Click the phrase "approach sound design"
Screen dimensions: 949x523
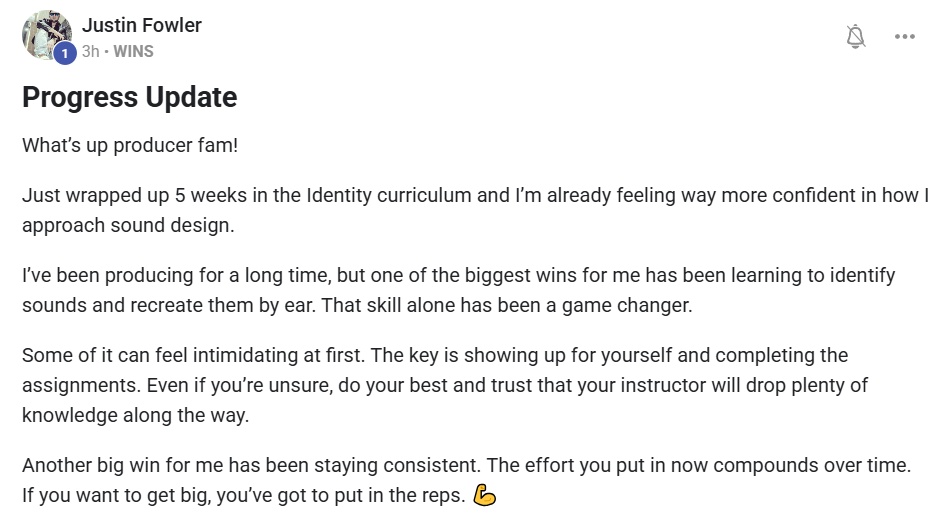(x=127, y=225)
